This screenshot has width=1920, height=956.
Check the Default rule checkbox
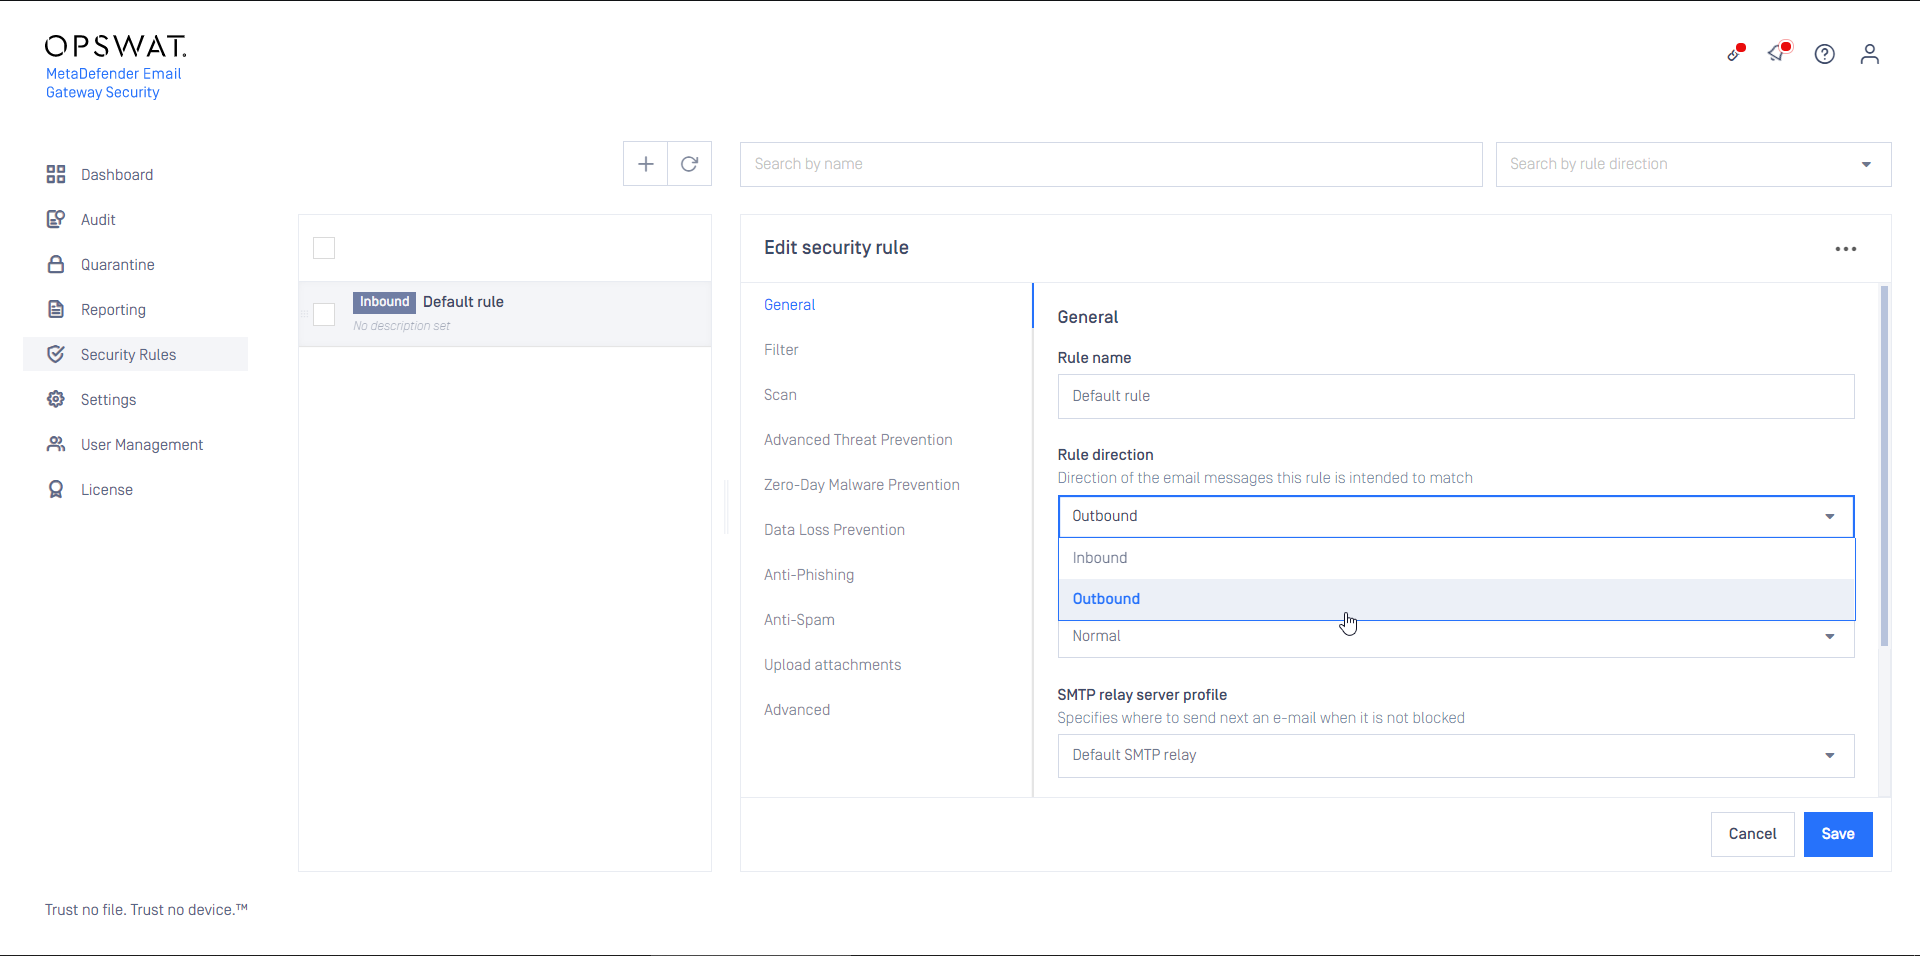(x=324, y=314)
